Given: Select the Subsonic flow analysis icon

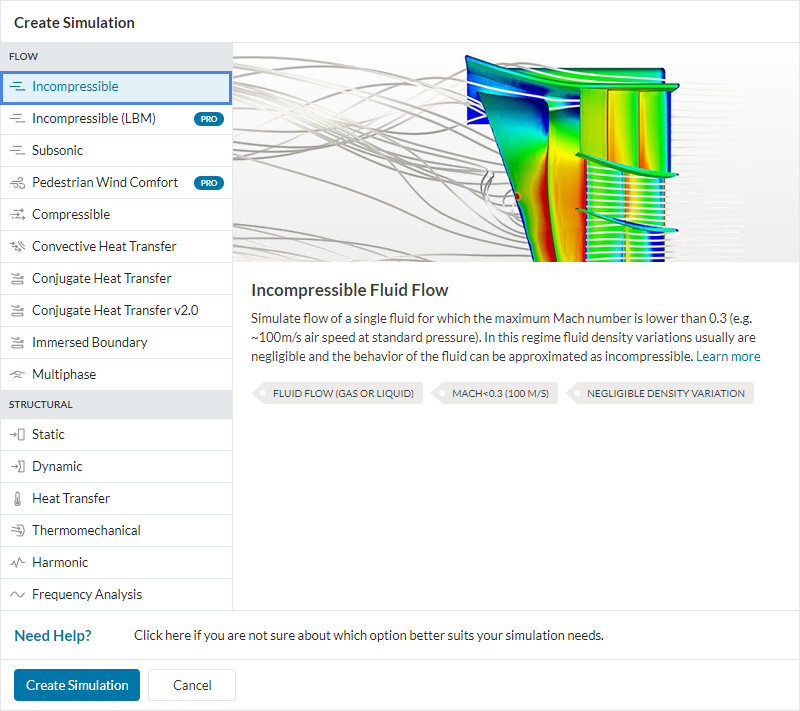Looking at the screenshot, I should (17, 150).
